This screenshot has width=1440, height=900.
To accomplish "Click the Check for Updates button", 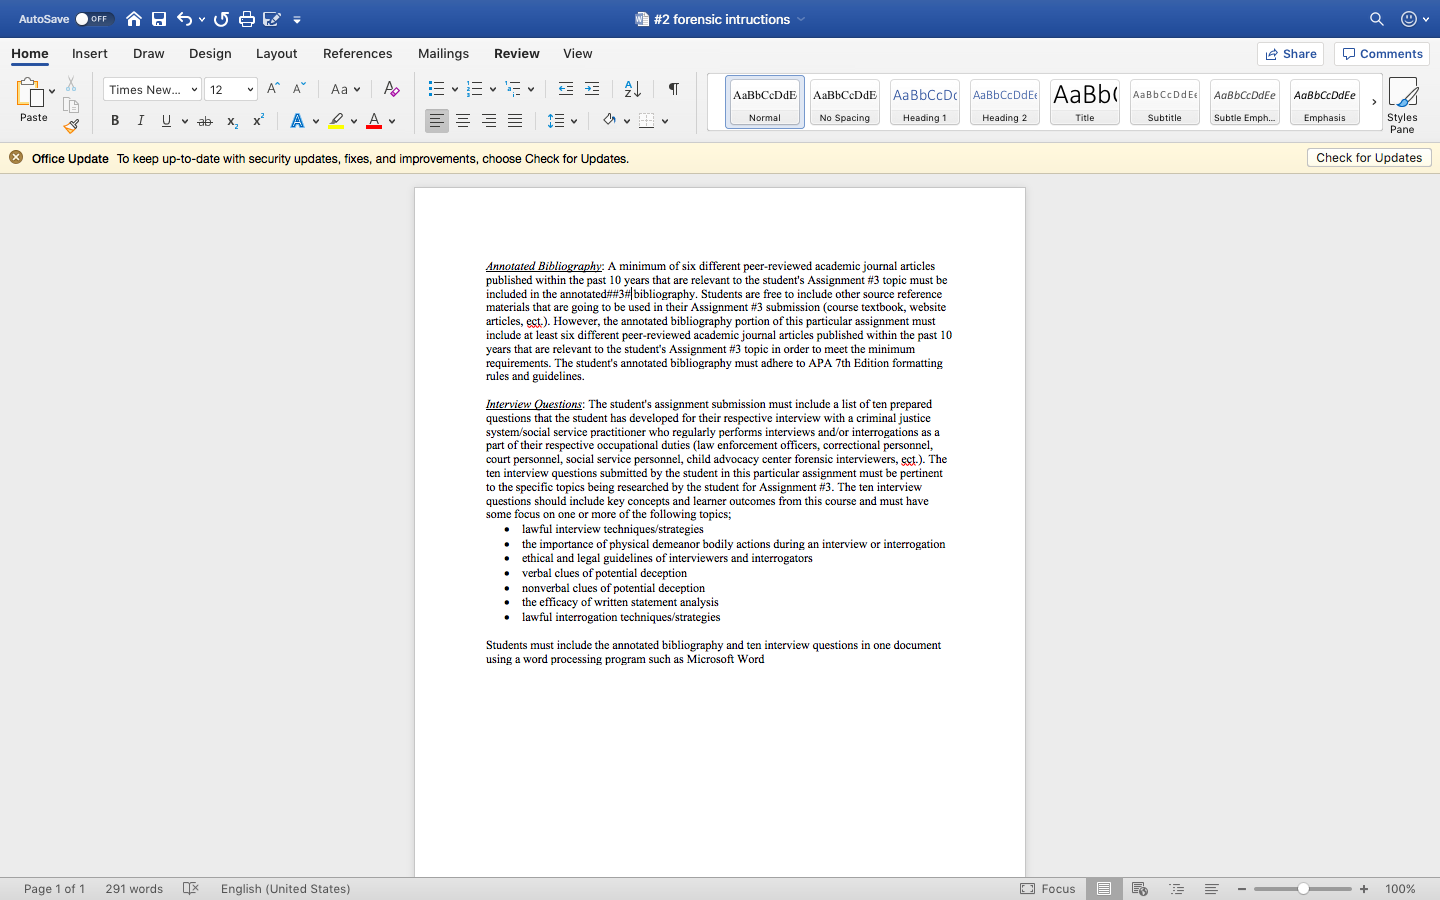I will pyautogui.click(x=1368, y=158).
